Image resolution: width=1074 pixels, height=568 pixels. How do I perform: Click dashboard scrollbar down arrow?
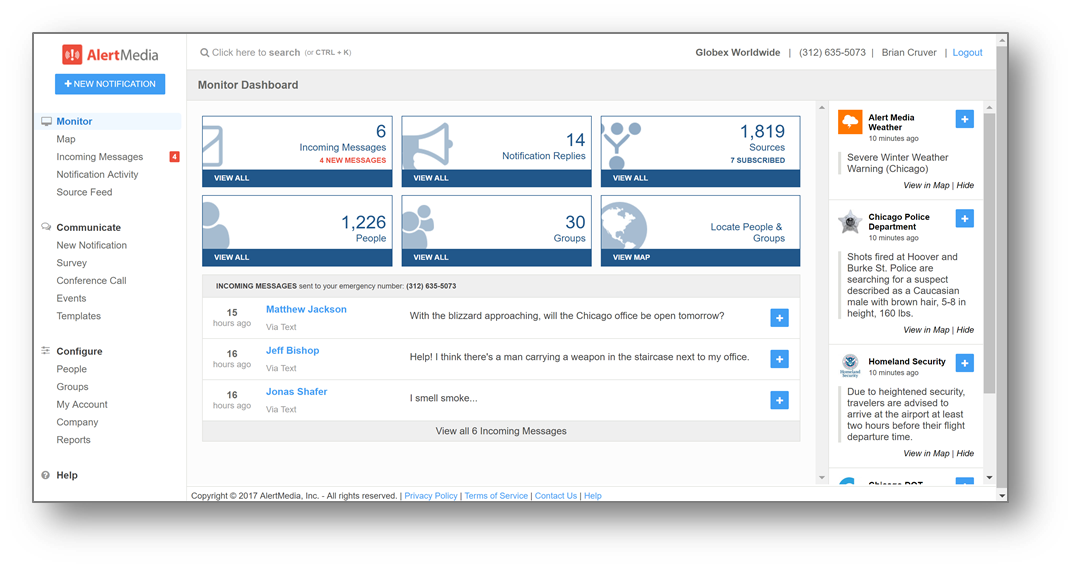tap(821, 478)
